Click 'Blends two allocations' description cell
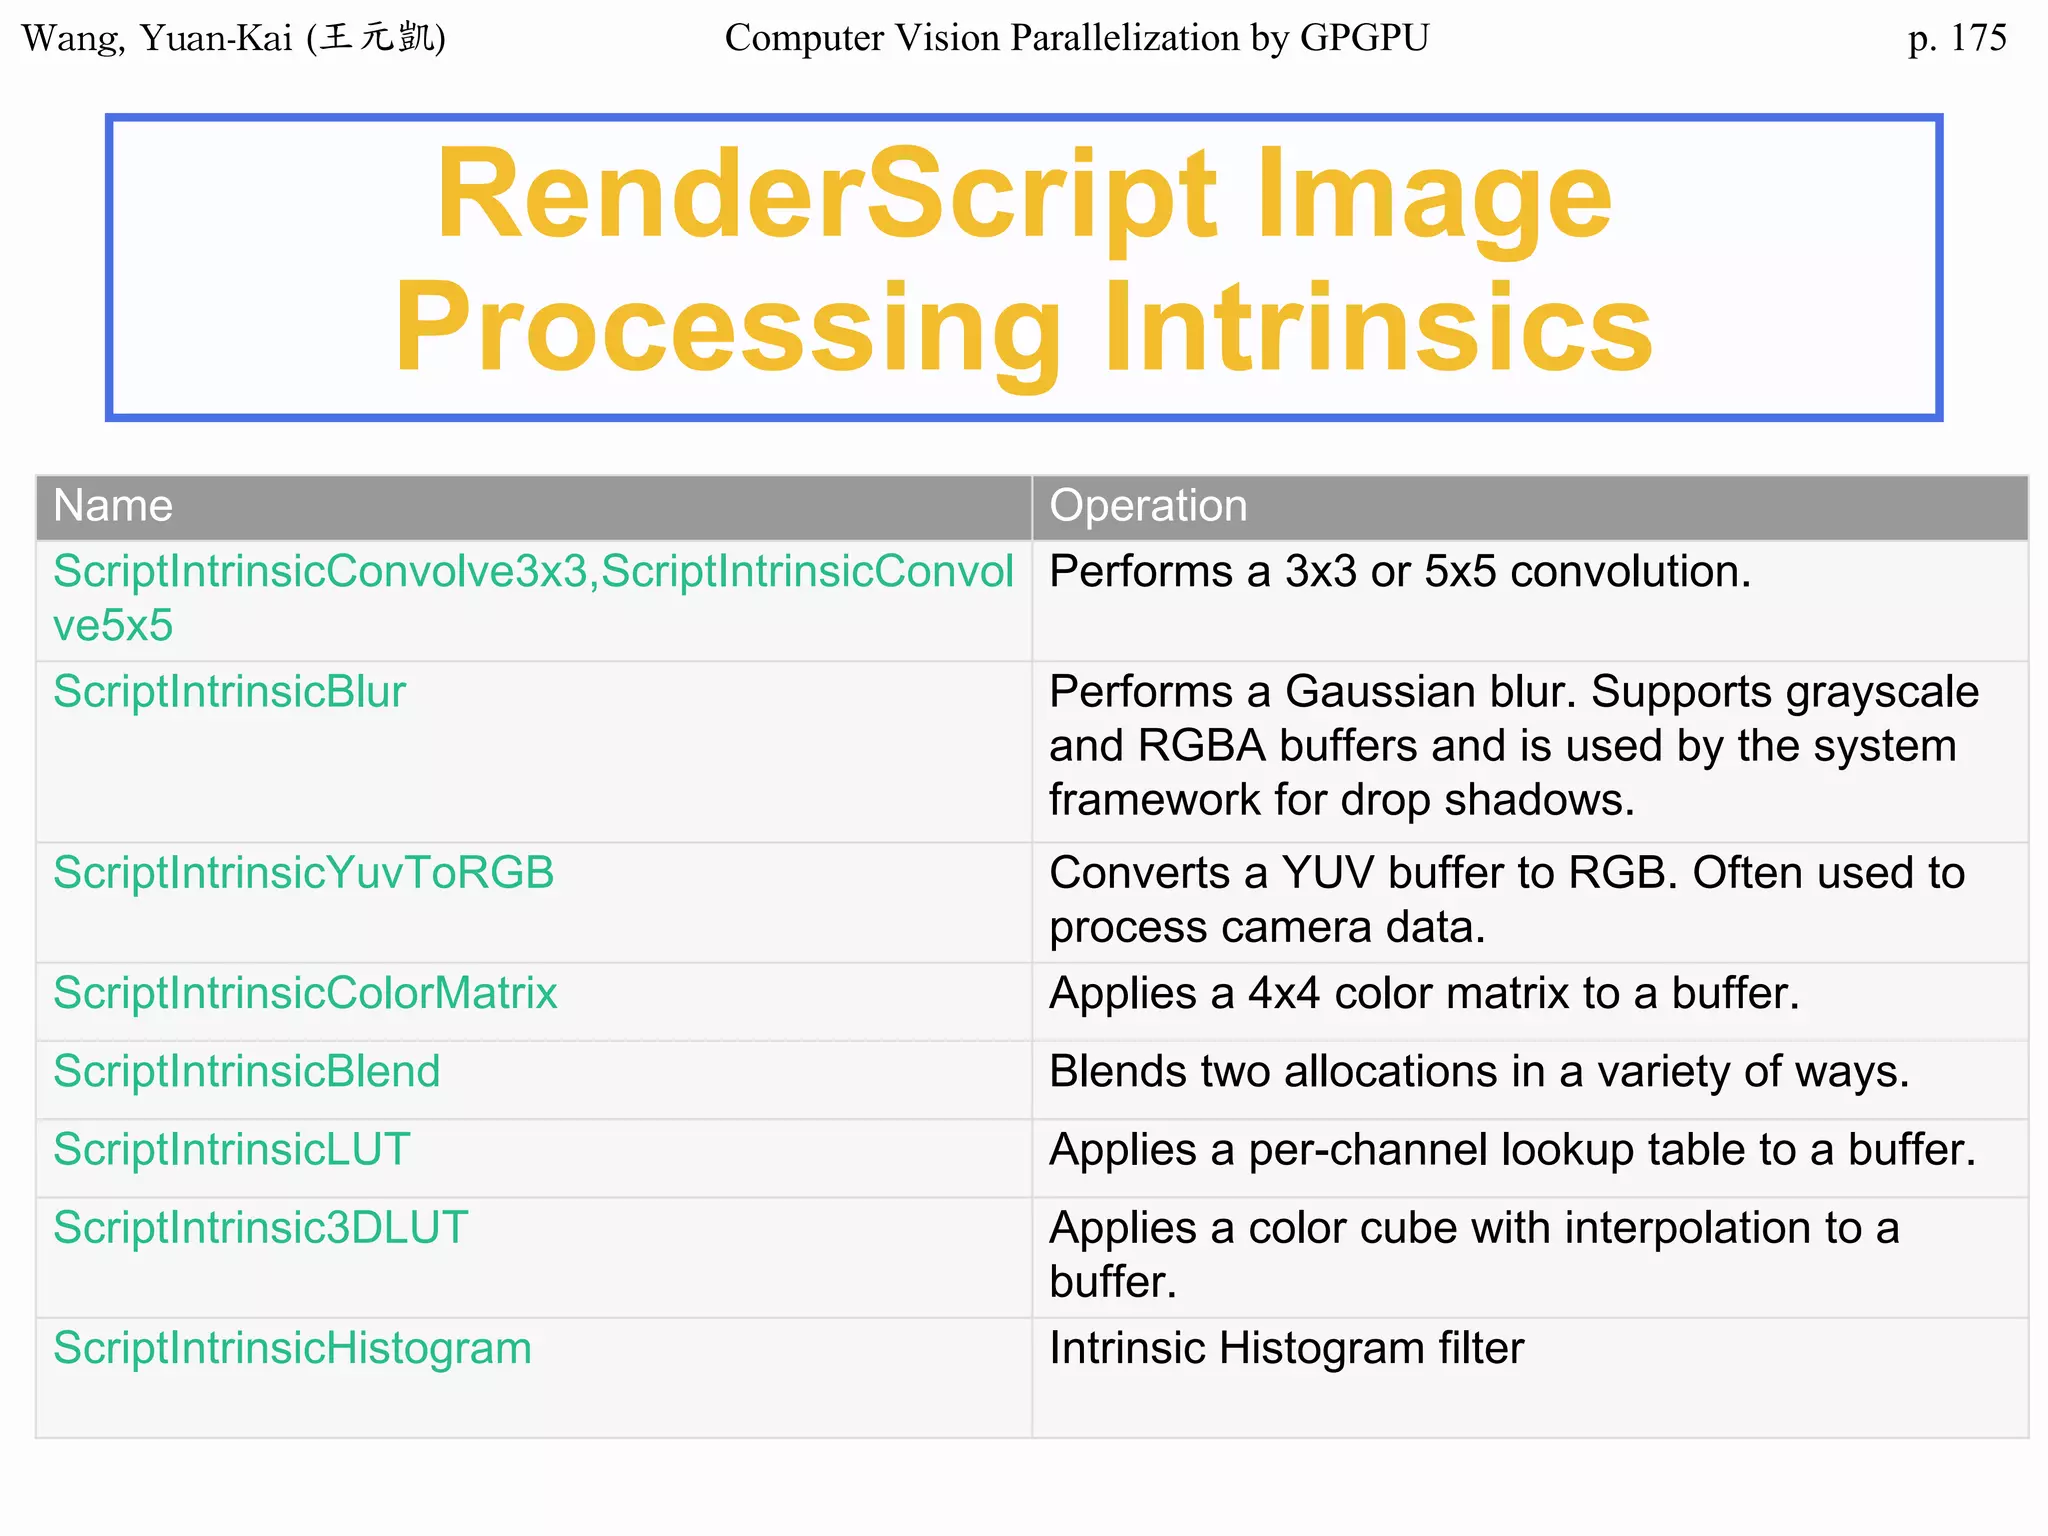The width and height of the screenshot is (2048, 1536). click(x=1530, y=1080)
